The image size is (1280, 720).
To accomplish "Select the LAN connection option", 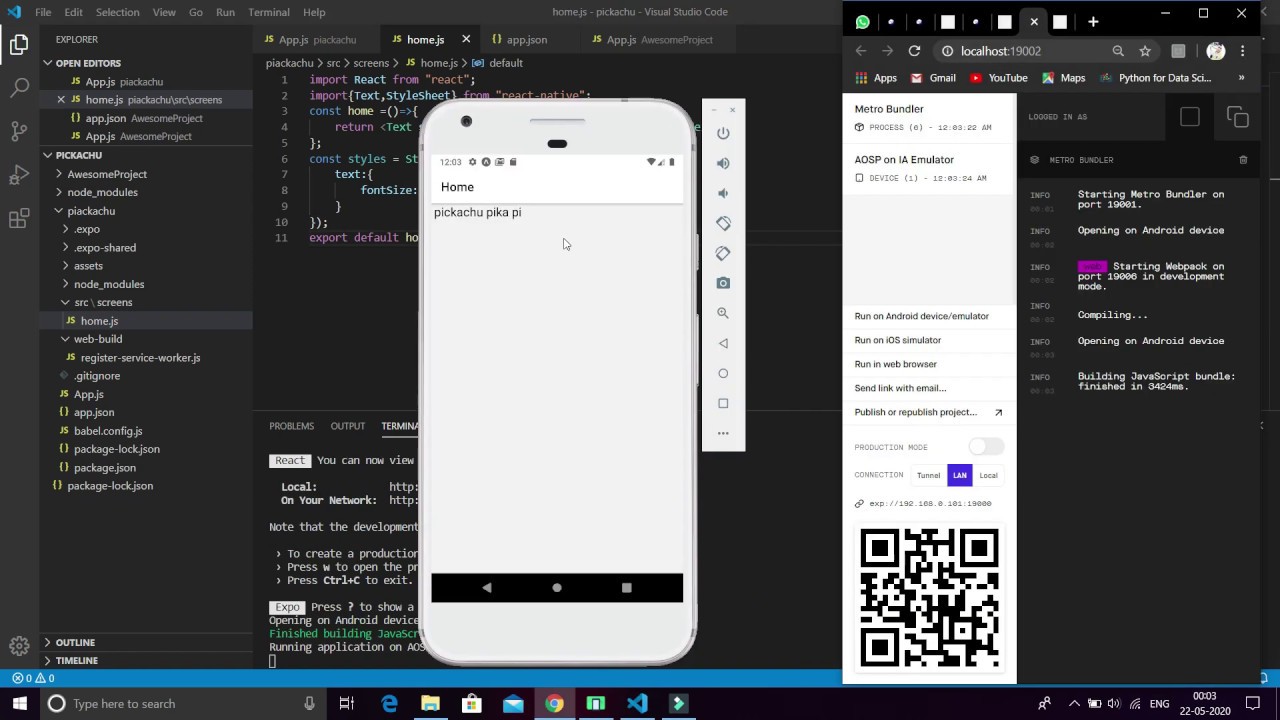I will (x=960, y=475).
